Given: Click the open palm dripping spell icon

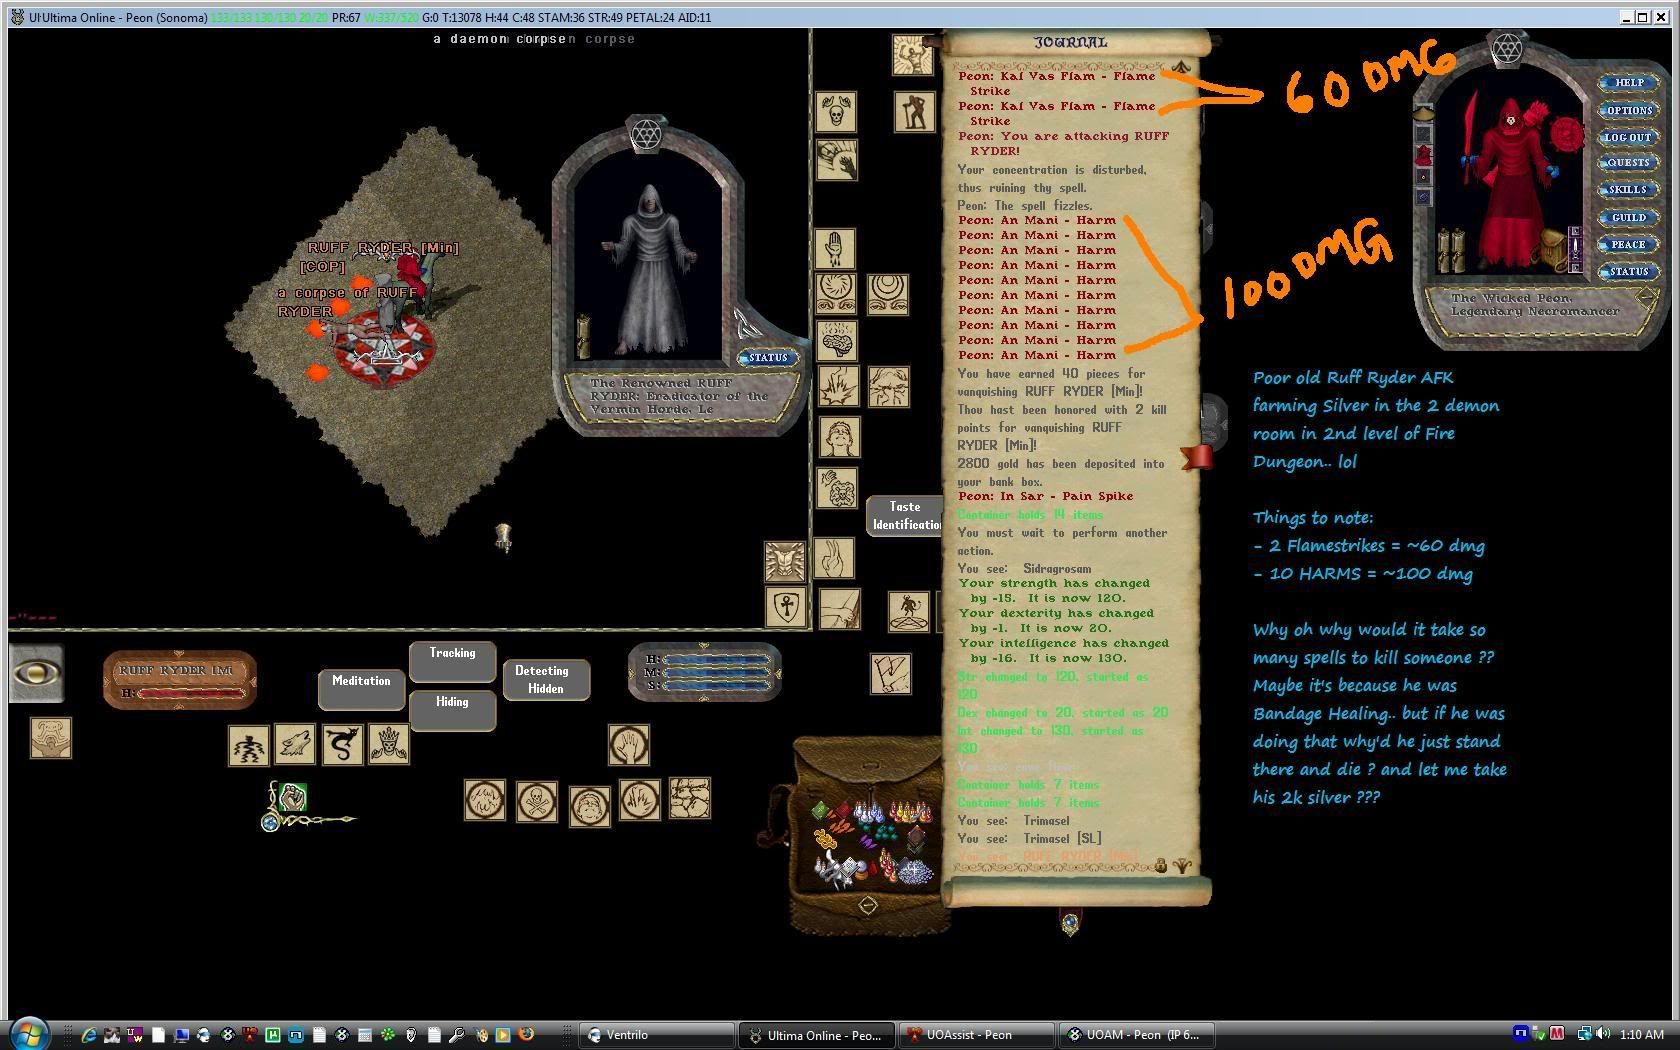Looking at the screenshot, I should point(835,249).
